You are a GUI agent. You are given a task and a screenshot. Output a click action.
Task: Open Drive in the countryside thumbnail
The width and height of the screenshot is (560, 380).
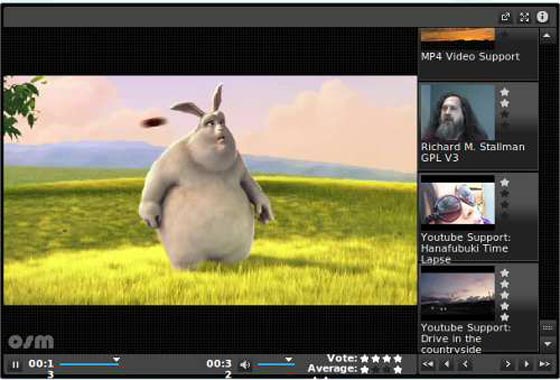coord(458,293)
